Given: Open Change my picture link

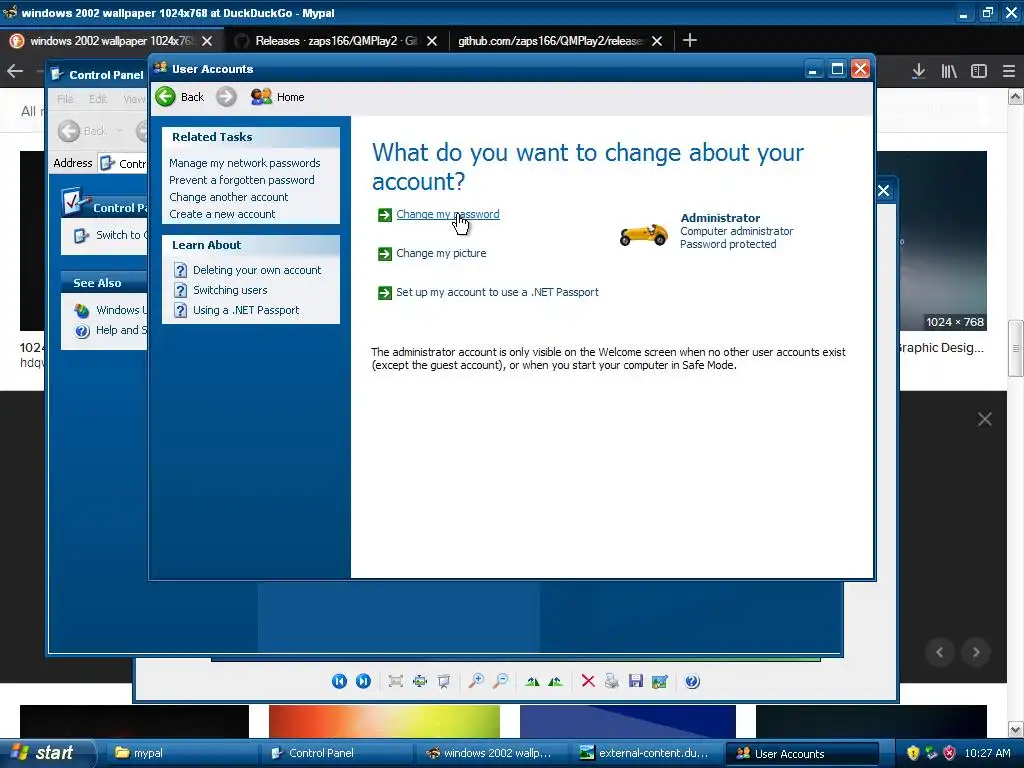Looking at the screenshot, I should 441,253.
